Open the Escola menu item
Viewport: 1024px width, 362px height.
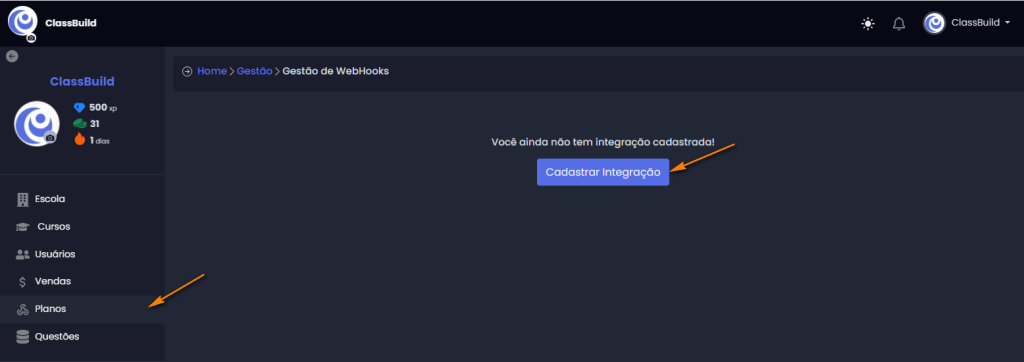click(82, 199)
